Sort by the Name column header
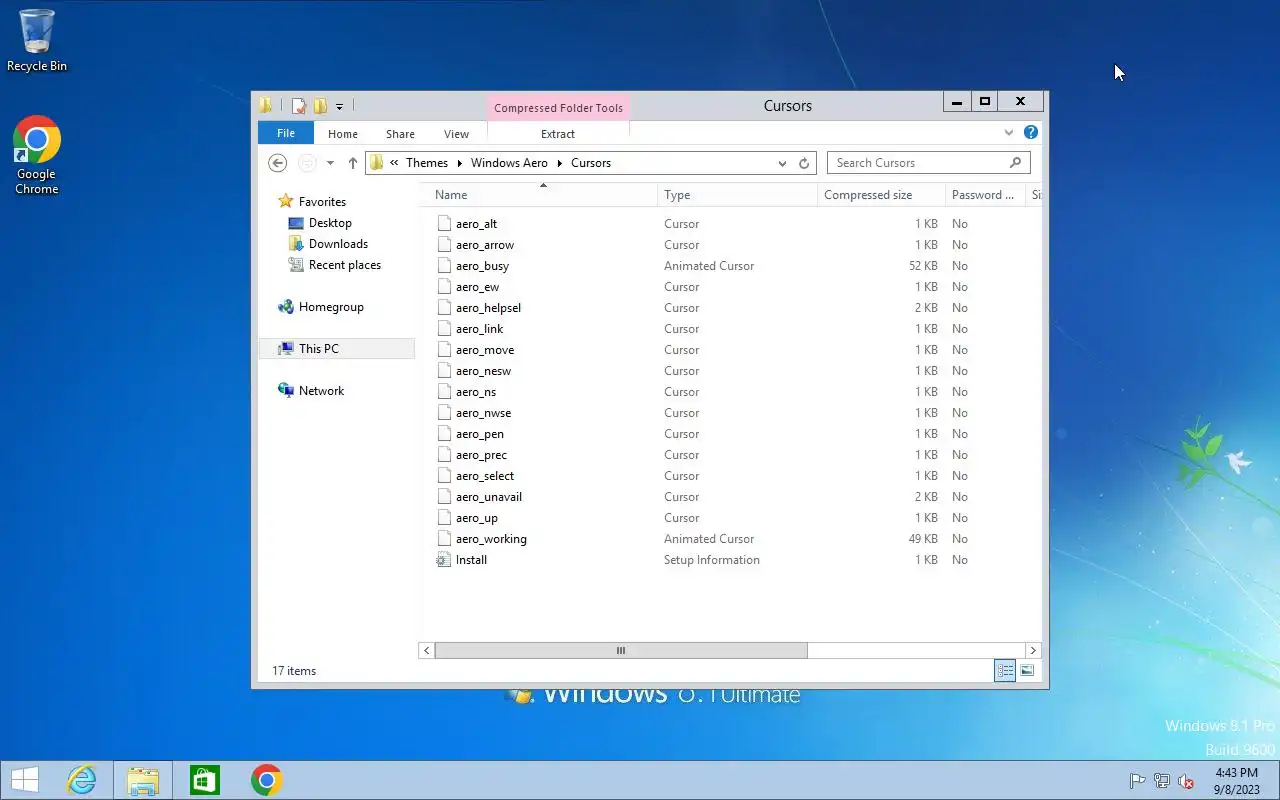Image resolution: width=1280 pixels, height=800 pixels. (x=538, y=195)
